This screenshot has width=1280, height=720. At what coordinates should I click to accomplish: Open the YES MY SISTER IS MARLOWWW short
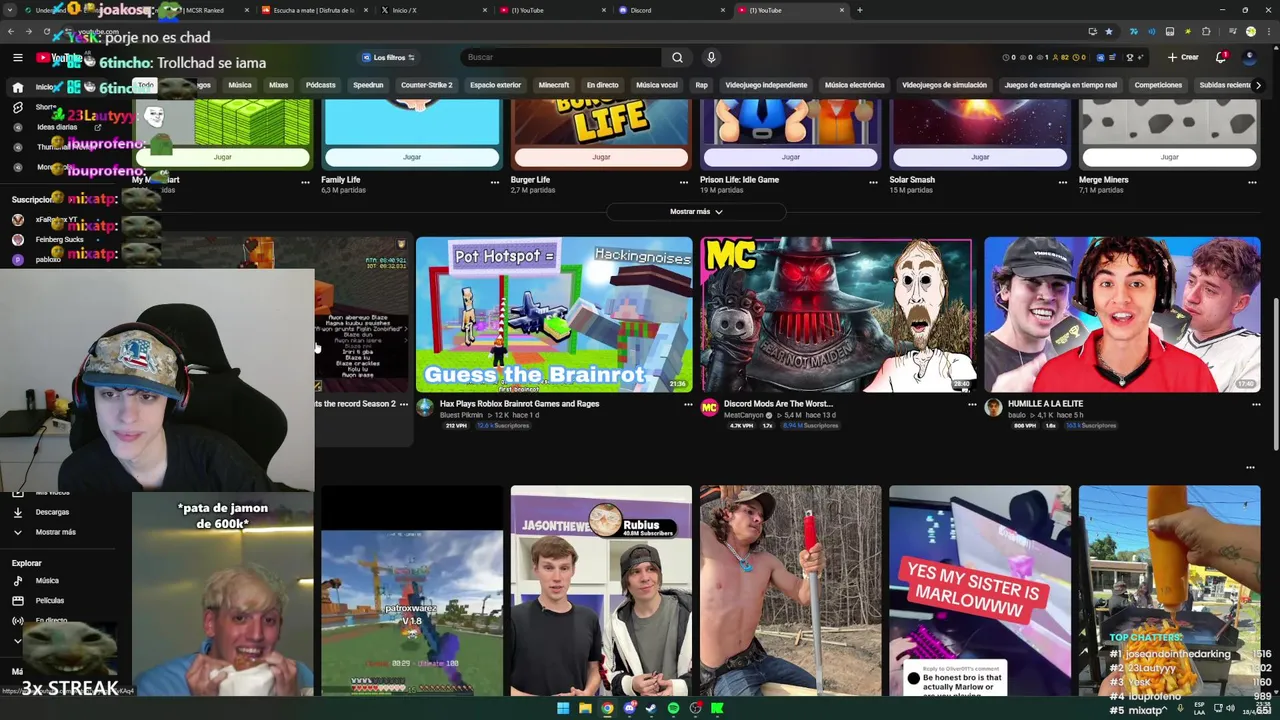tap(980, 590)
